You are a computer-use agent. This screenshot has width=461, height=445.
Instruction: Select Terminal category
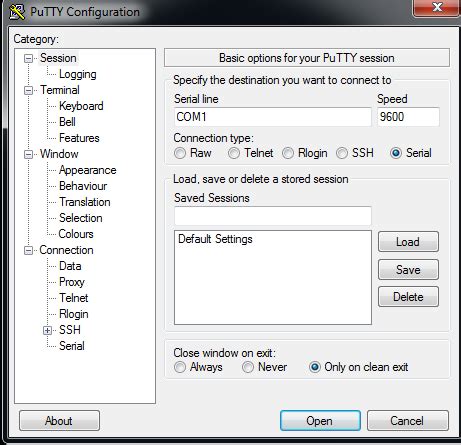tap(60, 90)
